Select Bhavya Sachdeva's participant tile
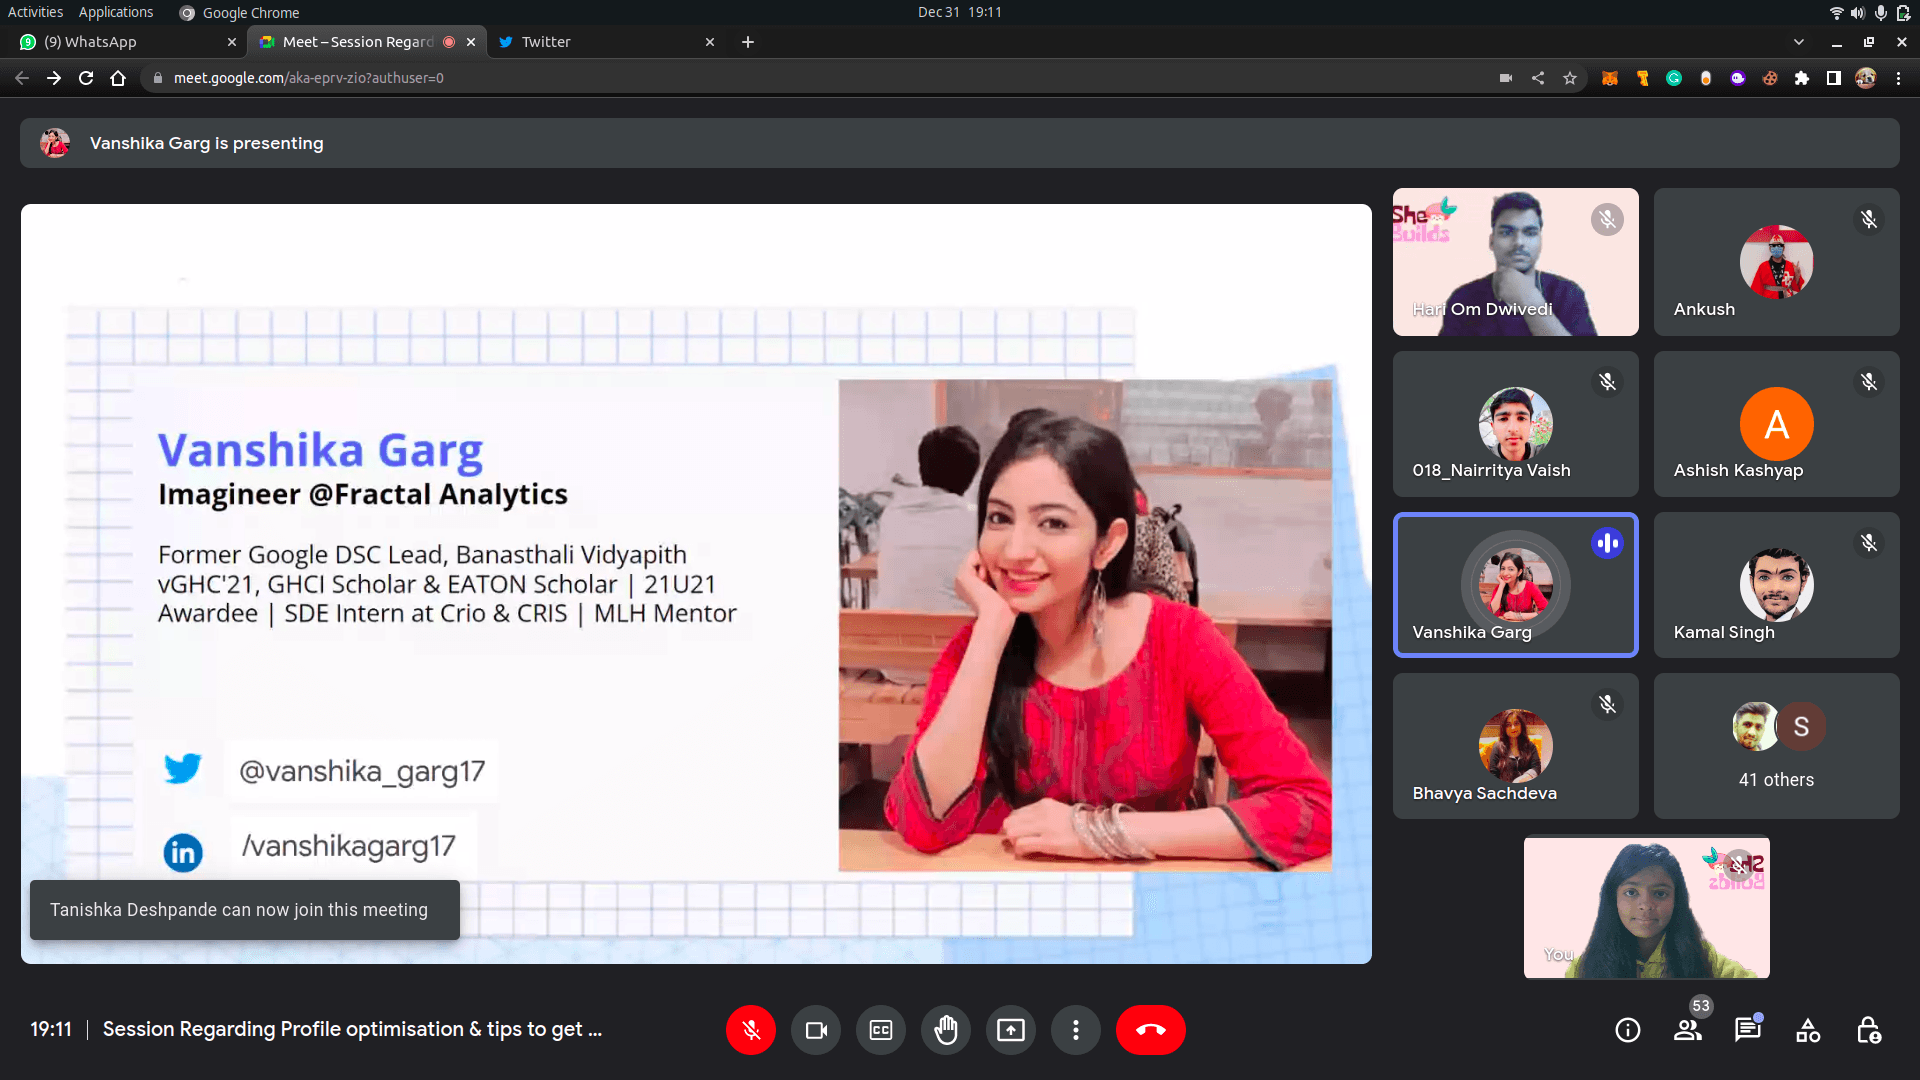The width and height of the screenshot is (1920, 1080). (1516, 746)
